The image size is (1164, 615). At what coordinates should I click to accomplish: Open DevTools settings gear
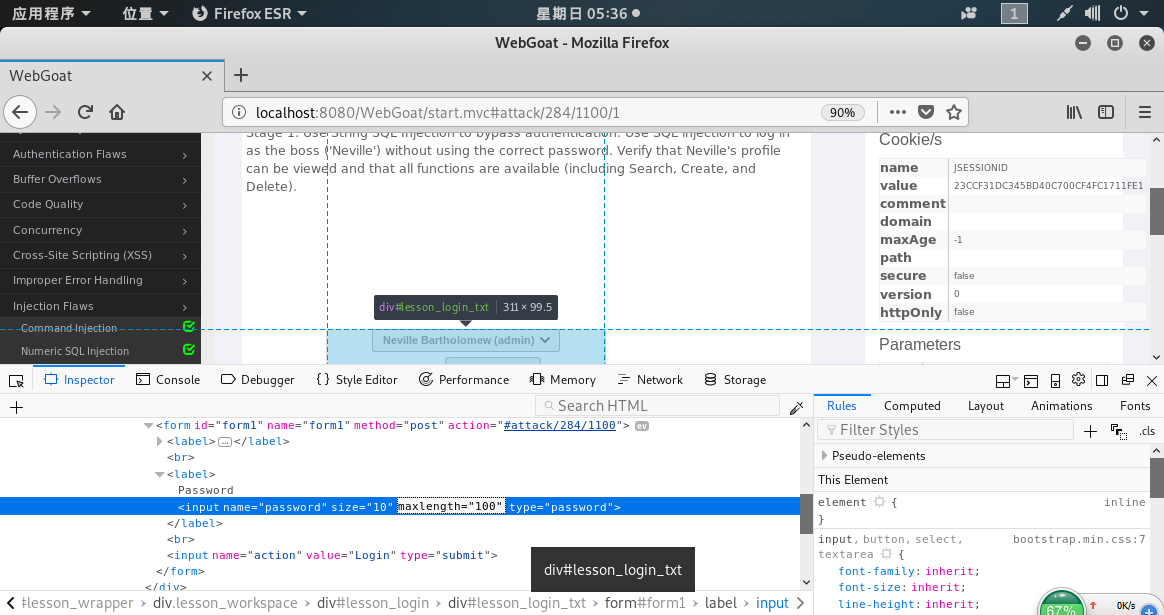[1079, 380]
